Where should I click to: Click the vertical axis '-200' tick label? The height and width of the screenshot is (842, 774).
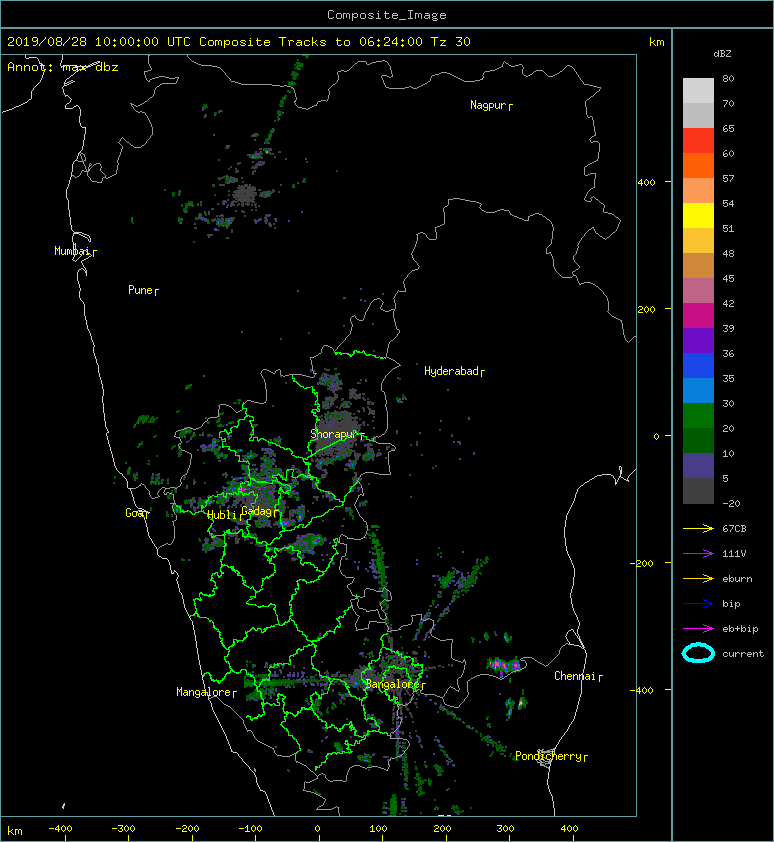(x=643, y=563)
